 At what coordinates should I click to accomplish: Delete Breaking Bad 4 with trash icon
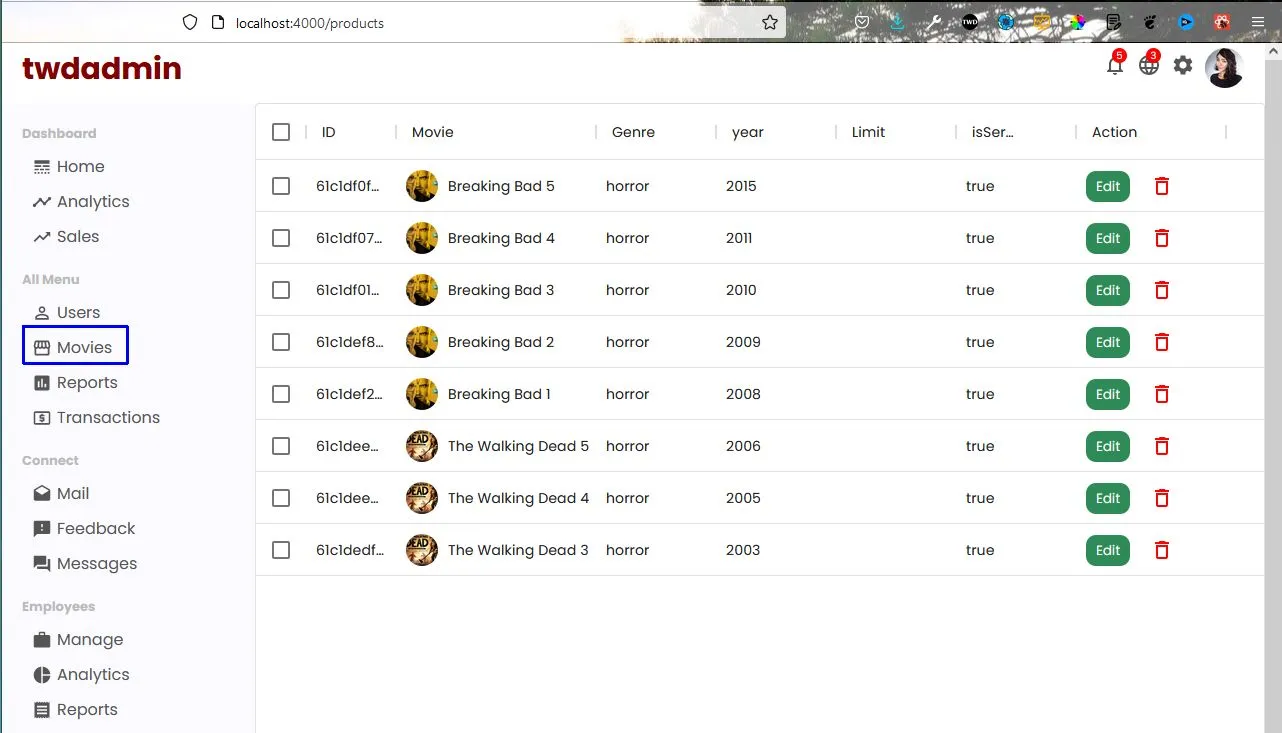pos(1162,238)
